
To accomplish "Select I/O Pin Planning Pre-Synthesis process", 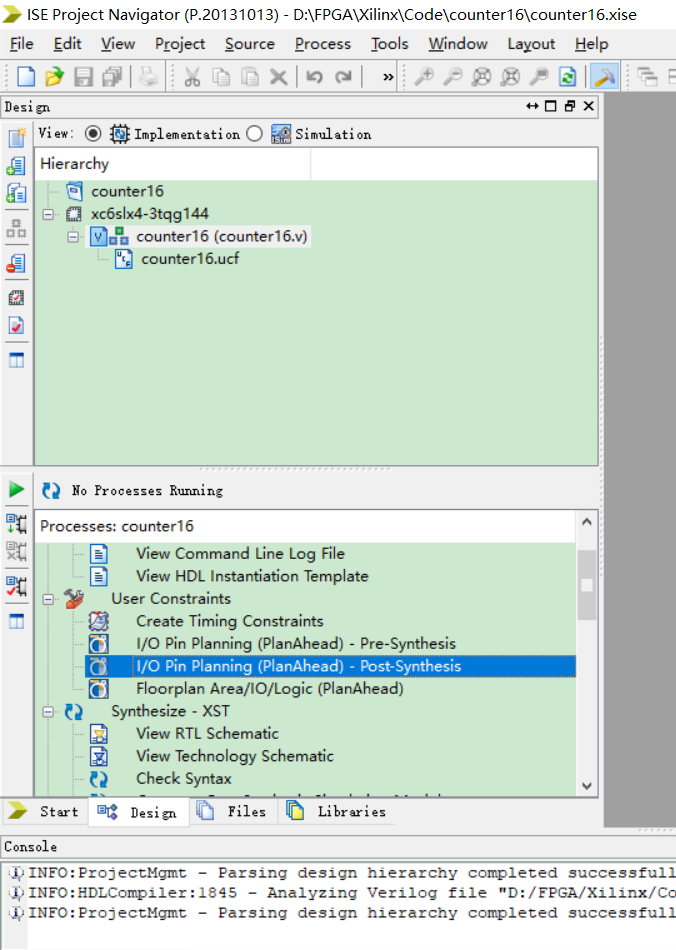I will [296, 644].
